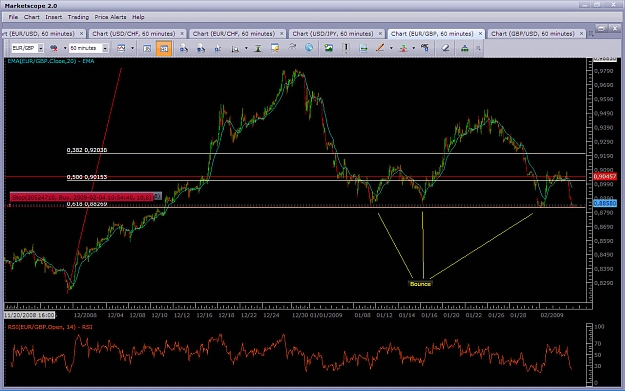Viewport: 625px width, 391px height.
Task: Click the EMA(EUR/GBP.Close,20) indicator label
Action: (51, 61)
